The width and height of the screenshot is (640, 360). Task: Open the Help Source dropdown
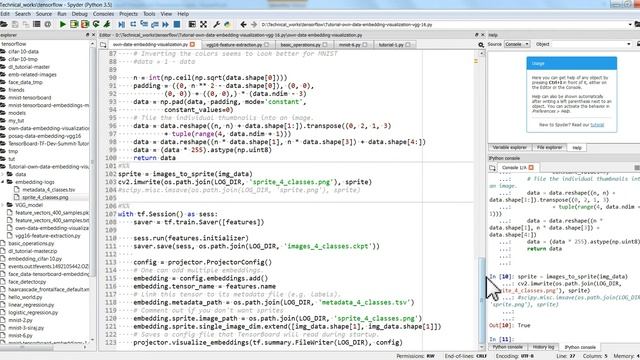coord(517,44)
